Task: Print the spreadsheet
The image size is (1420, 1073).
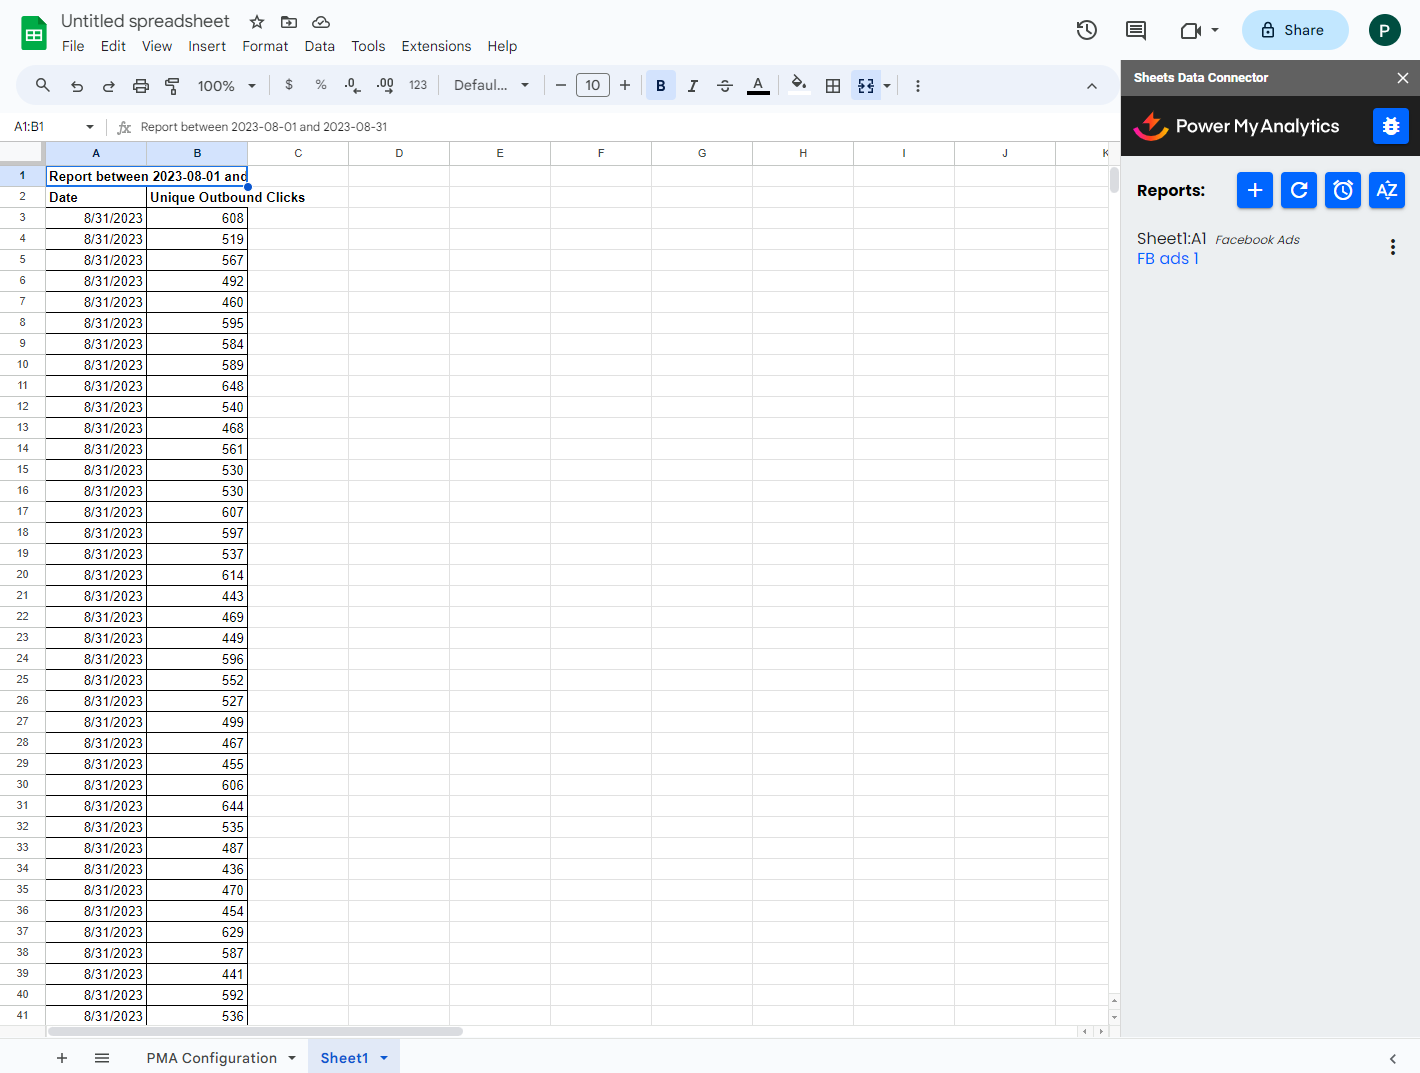Action: 141,86
